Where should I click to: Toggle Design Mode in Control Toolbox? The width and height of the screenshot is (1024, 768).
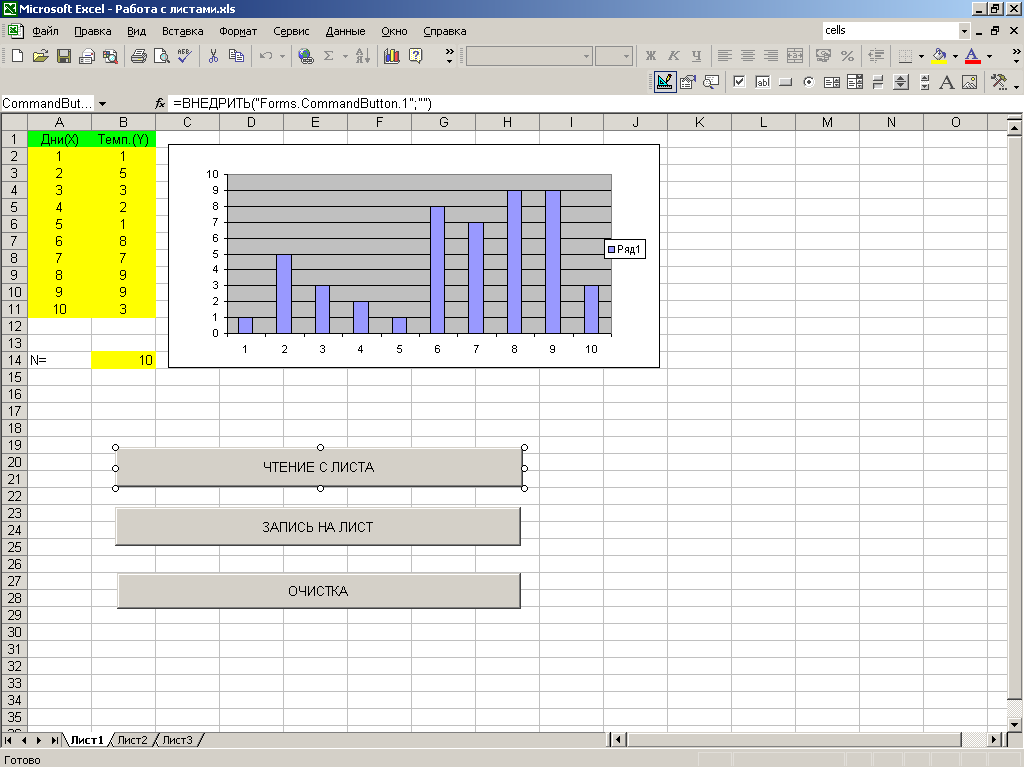(x=665, y=82)
